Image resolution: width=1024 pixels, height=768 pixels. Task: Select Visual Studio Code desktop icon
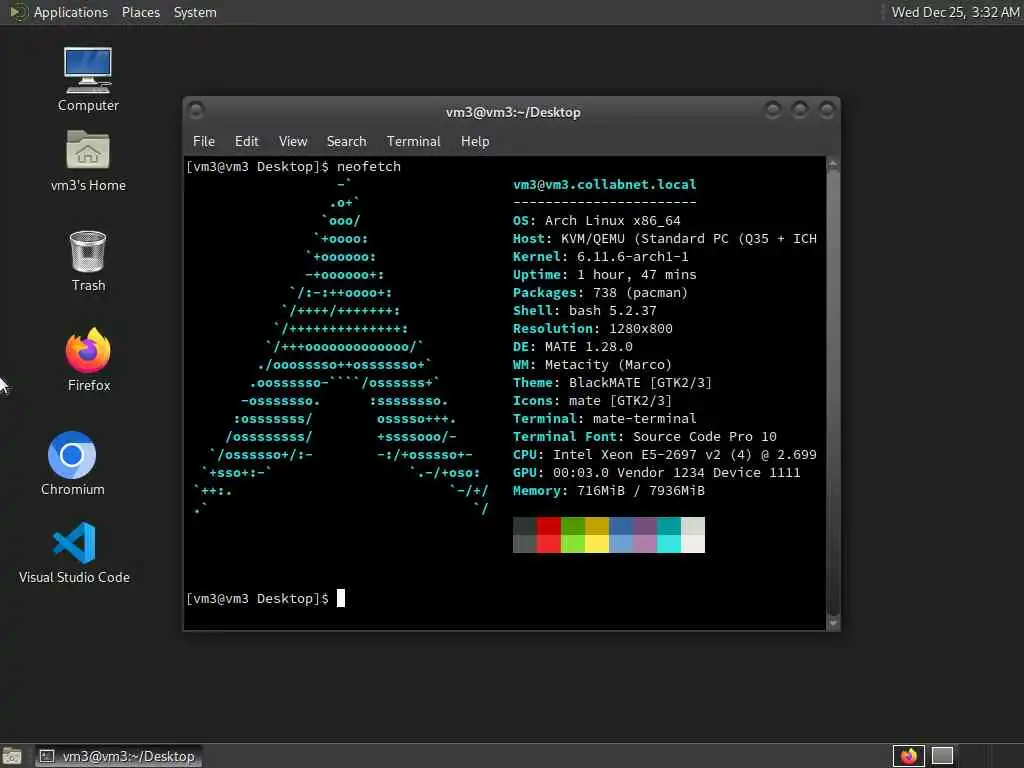(74, 552)
